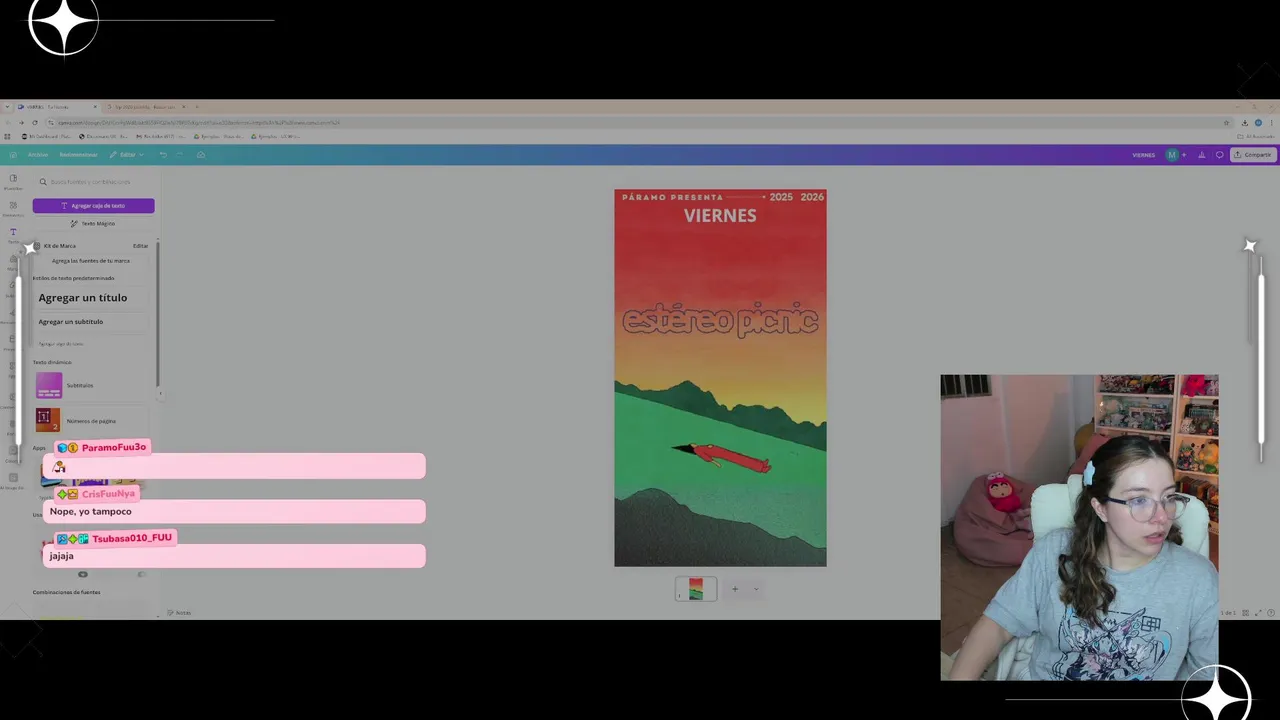Viewport: 1280px width, 720px height.
Task: Select the 2026 text on poster
Action: coord(812,197)
